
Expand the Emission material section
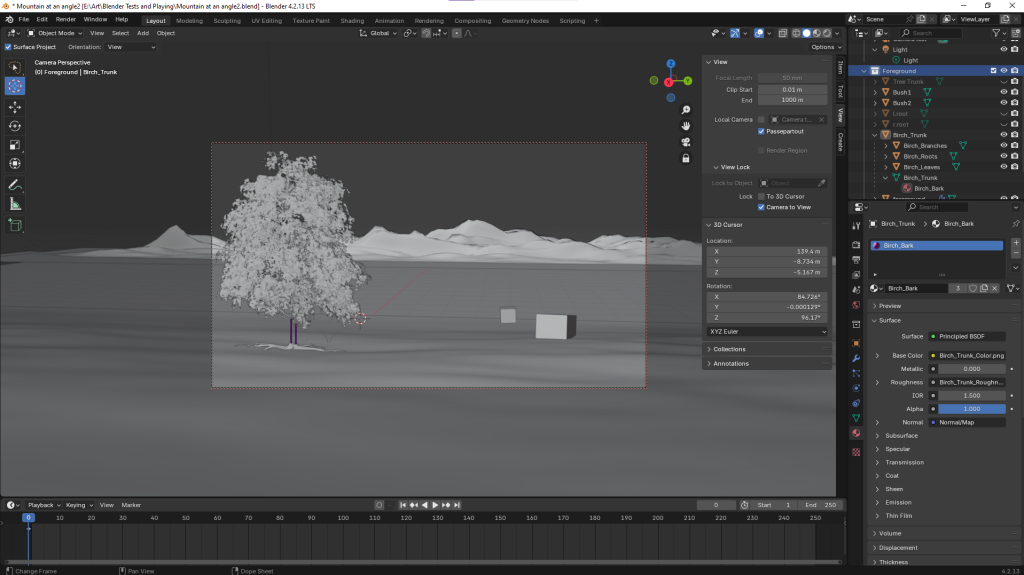898,502
